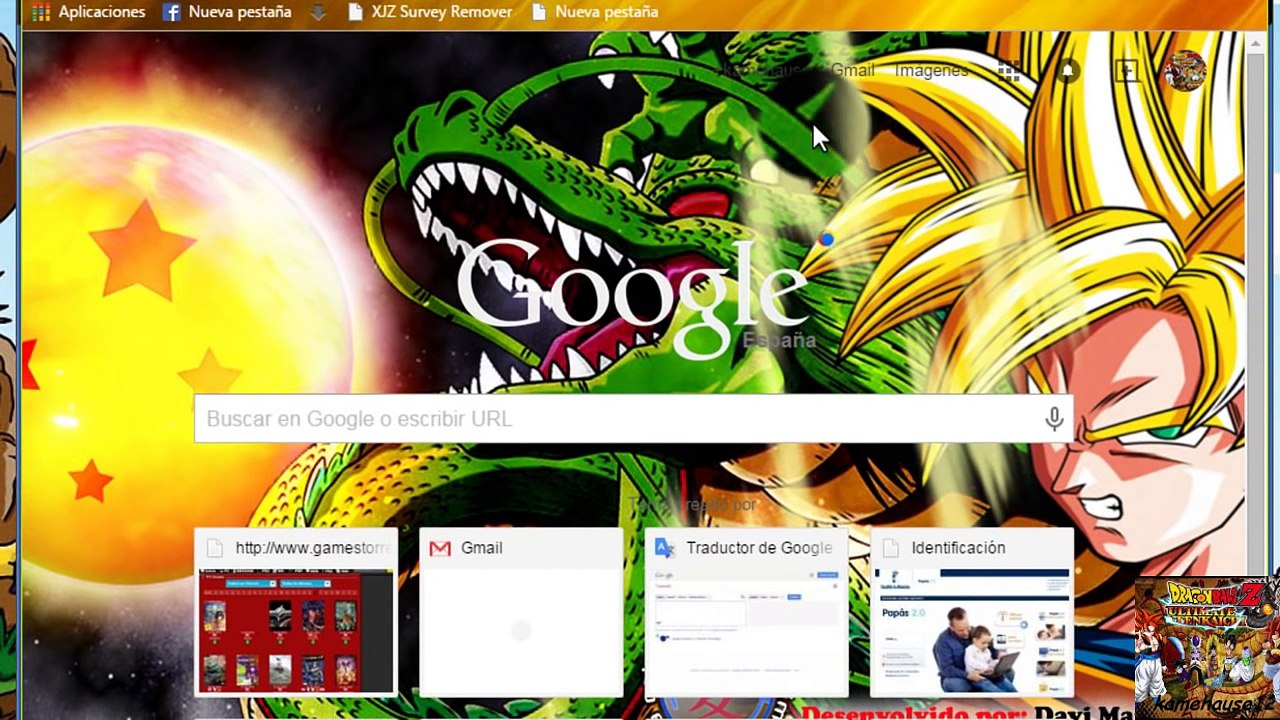
Task: Open the Imágenes link
Action: point(931,71)
